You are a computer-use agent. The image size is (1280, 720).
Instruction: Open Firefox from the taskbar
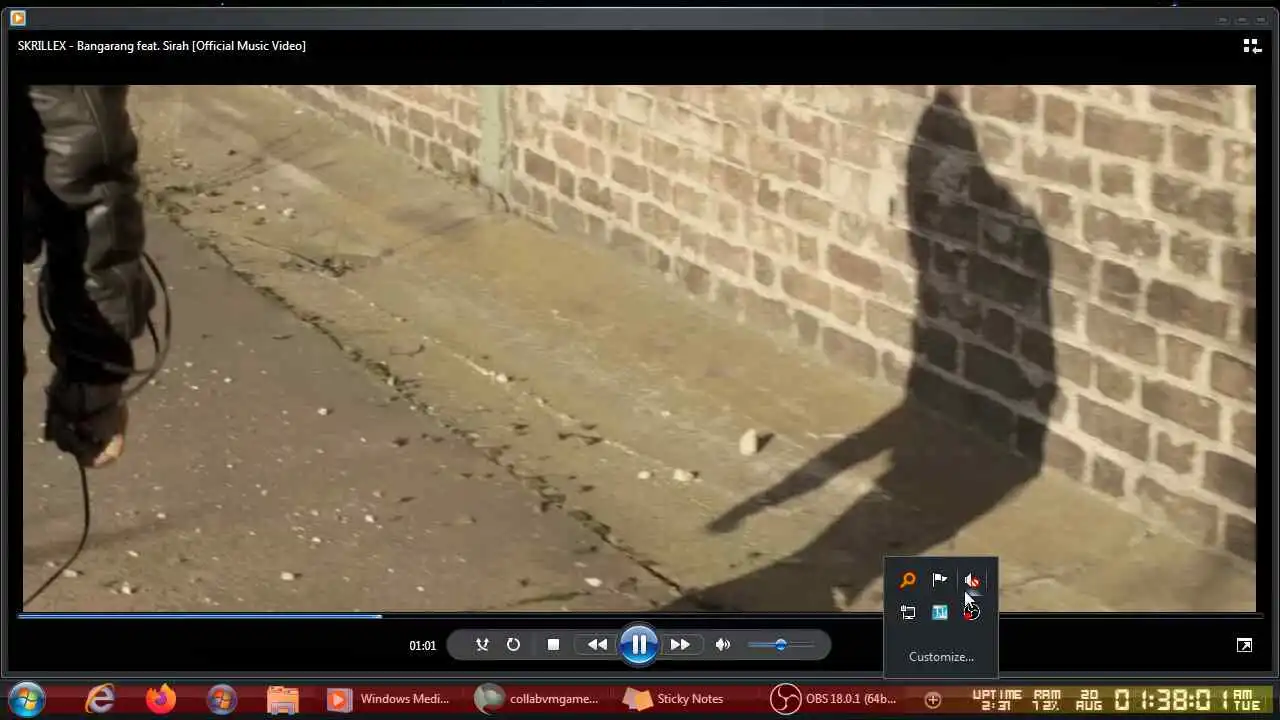[160, 698]
